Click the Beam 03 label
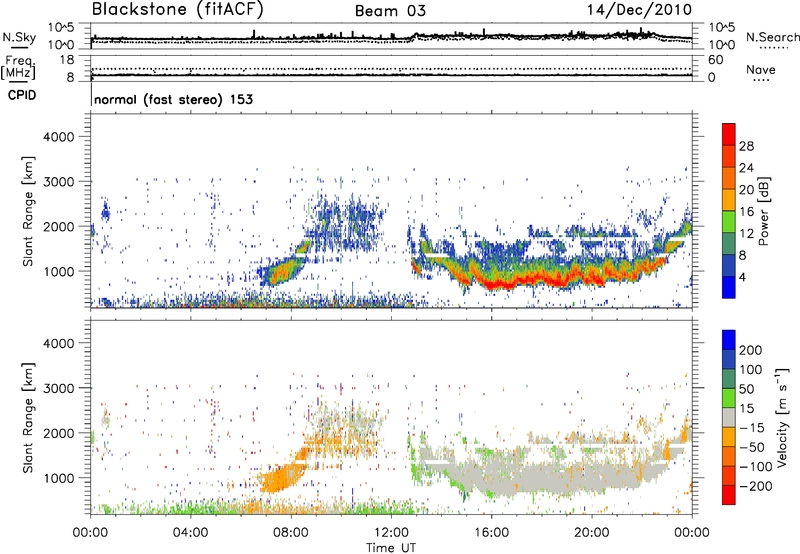 point(390,11)
